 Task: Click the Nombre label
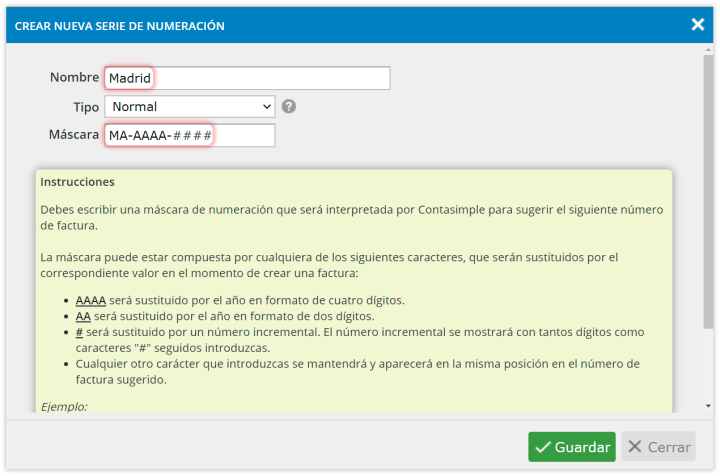pos(74,77)
